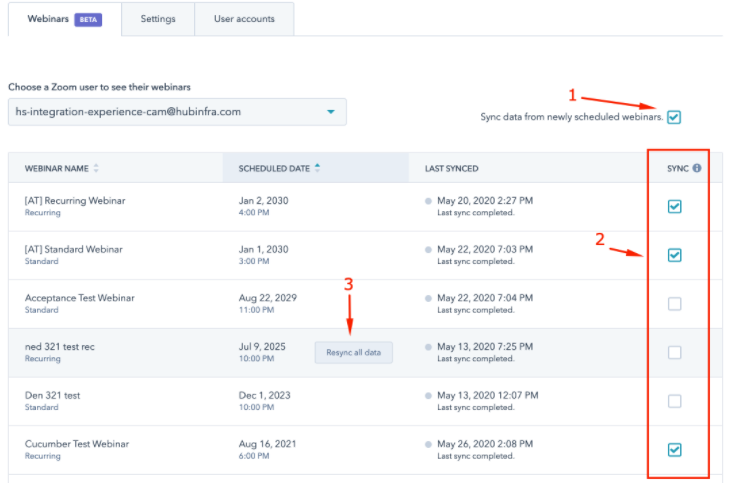Sort by Webinar Name column arrows
This screenshot has width=733, height=486.
pyautogui.click(x=96, y=168)
